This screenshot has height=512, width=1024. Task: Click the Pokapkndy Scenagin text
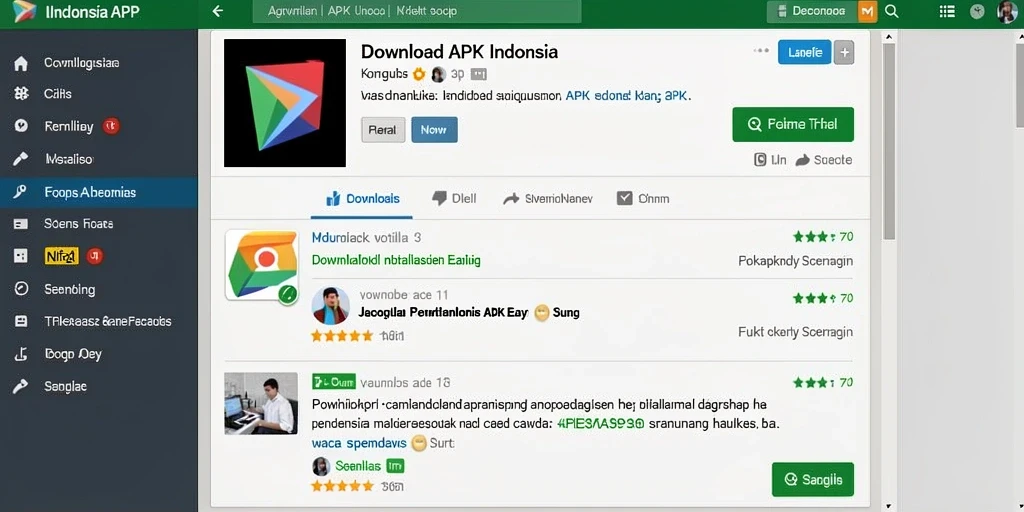[x=795, y=261]
